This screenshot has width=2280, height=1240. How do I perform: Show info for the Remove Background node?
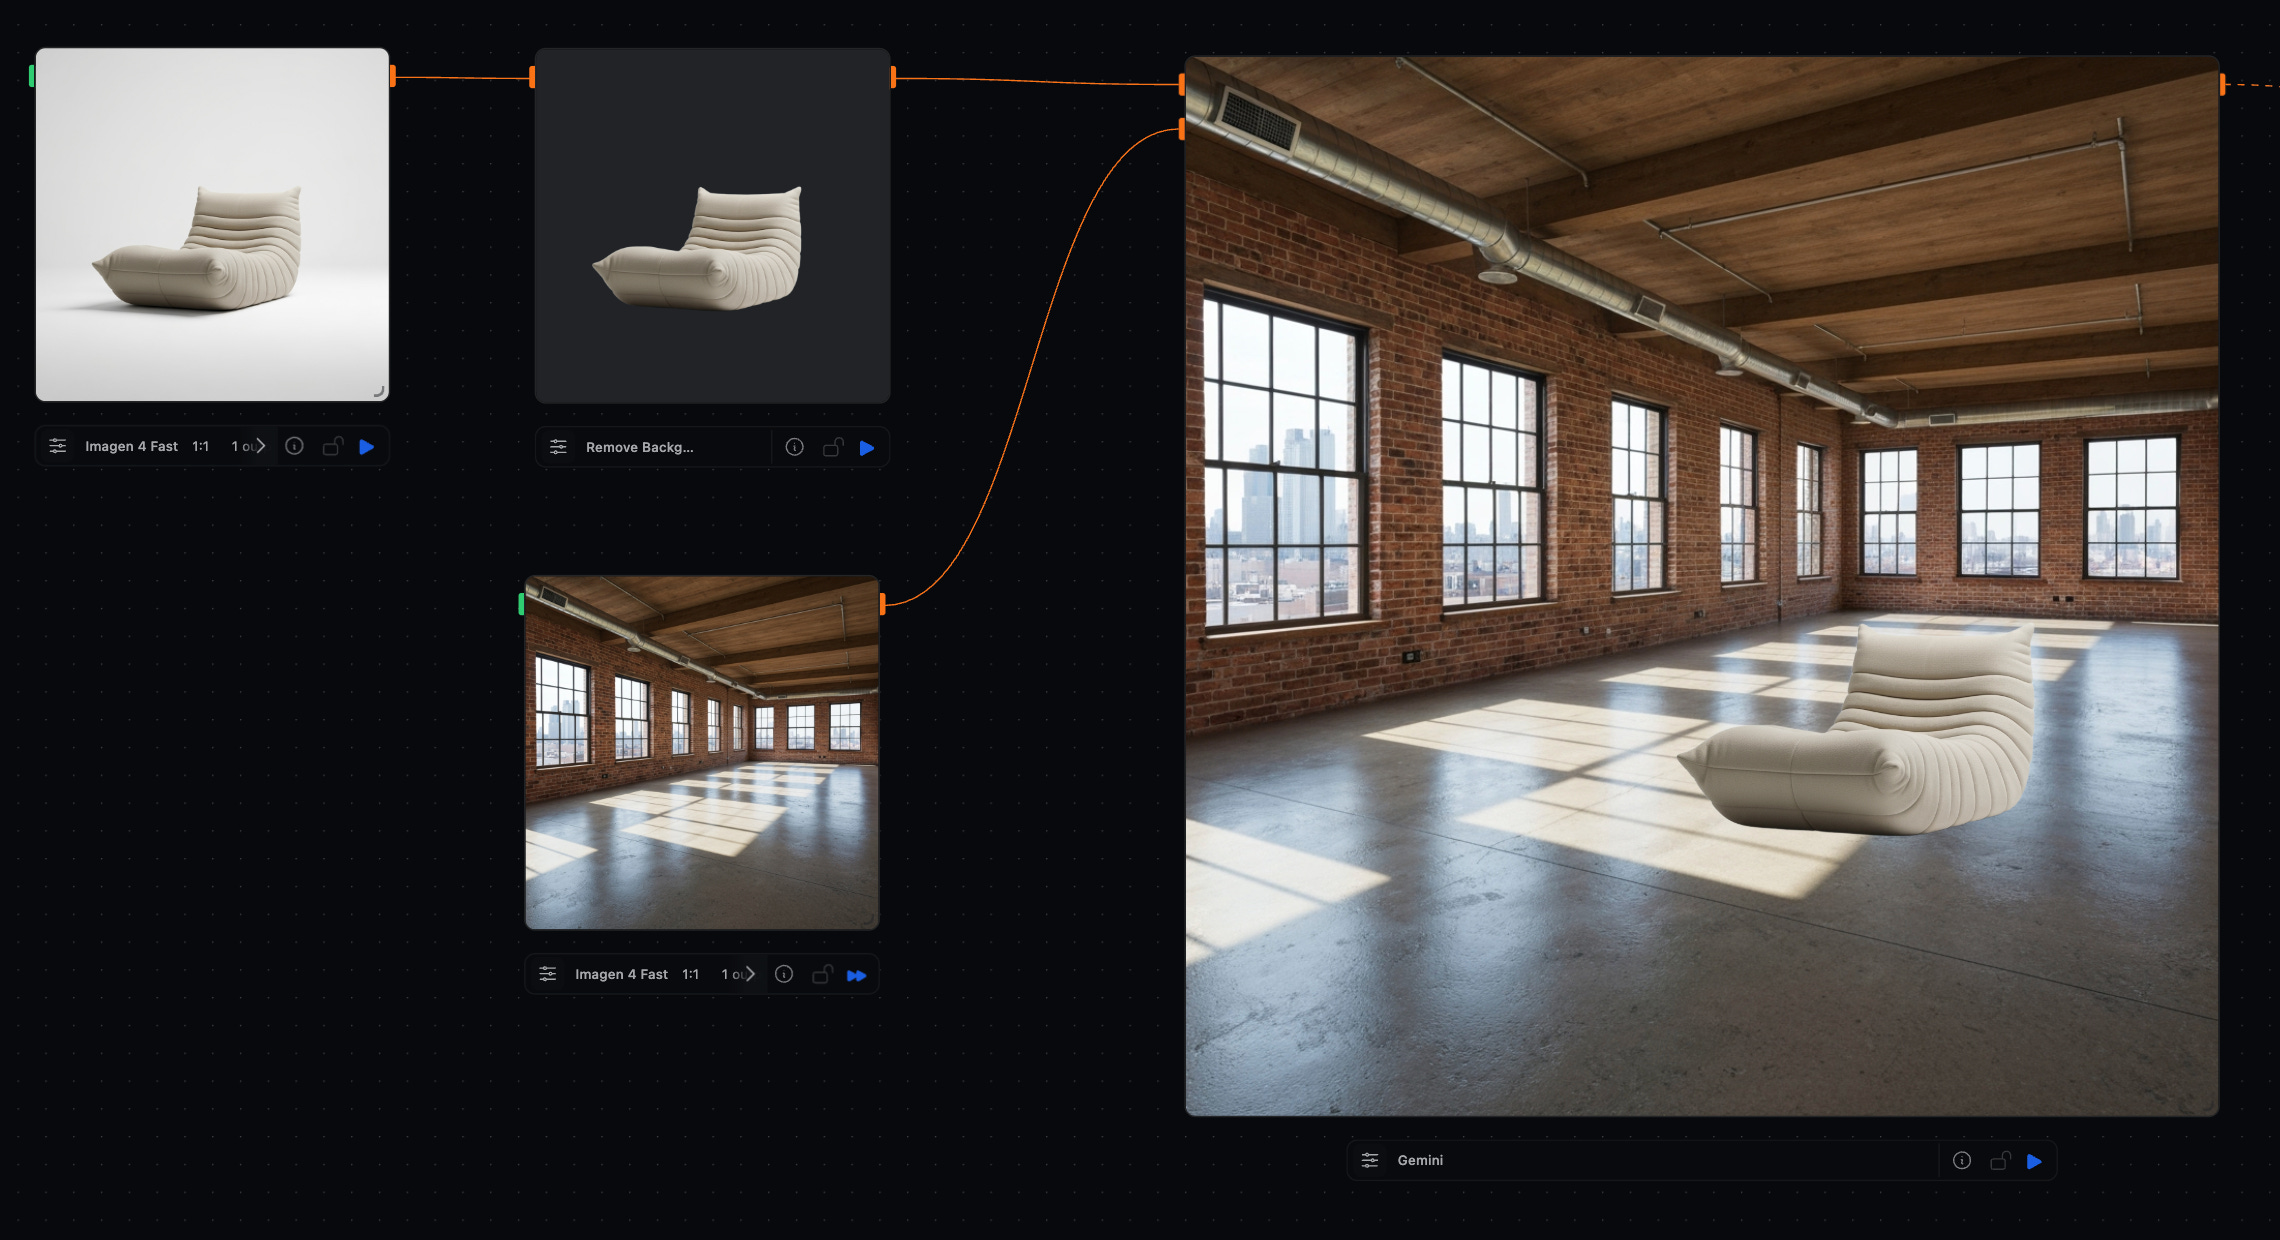pos(794,447)
